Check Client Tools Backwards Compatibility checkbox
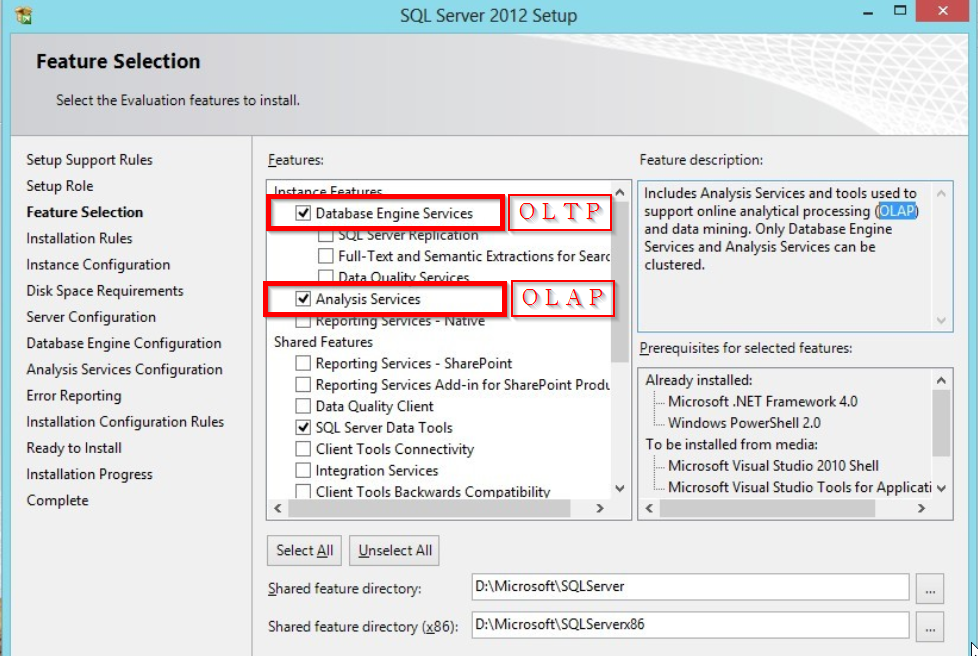The image size is (978, 656). (303, 491)
